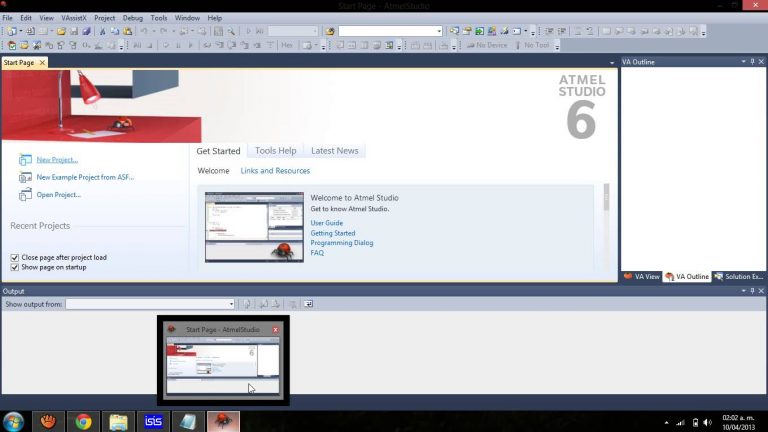768x432 pixels.
Task: Pin the VA Outline panel
Action: pyautogui.click(x=753, y=62)
